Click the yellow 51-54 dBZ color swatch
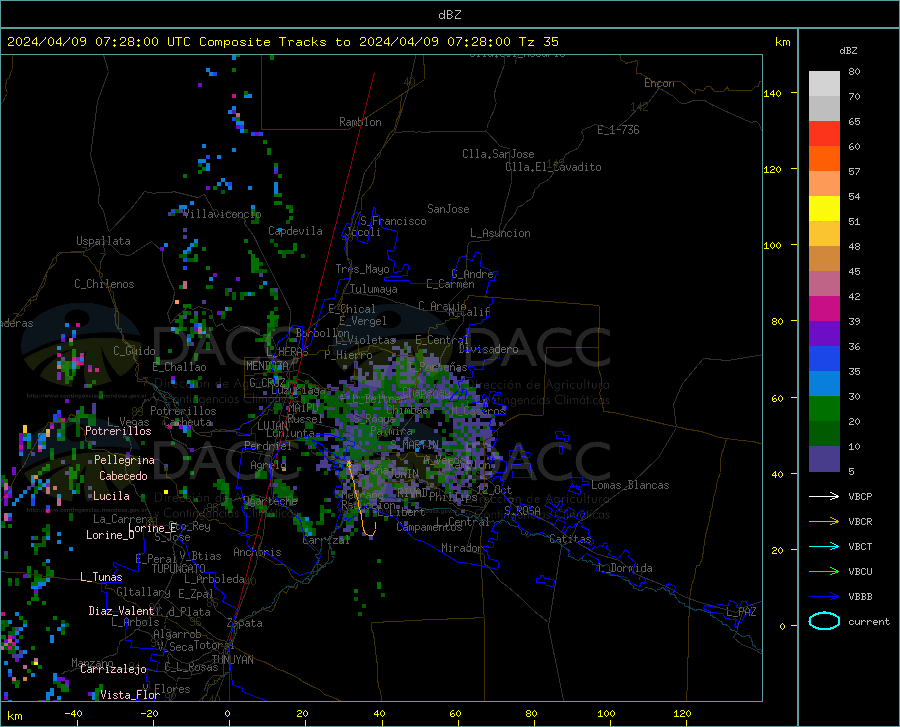Image resolution: width=900 pixels, height=727 pixels. [x=824, y=209]
